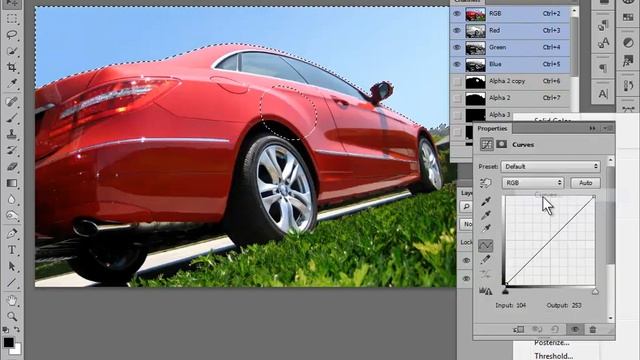Viewport: 640px width, 360px height.
Task: Select the Rectangular Marquee tool
Action: [12, 19]
